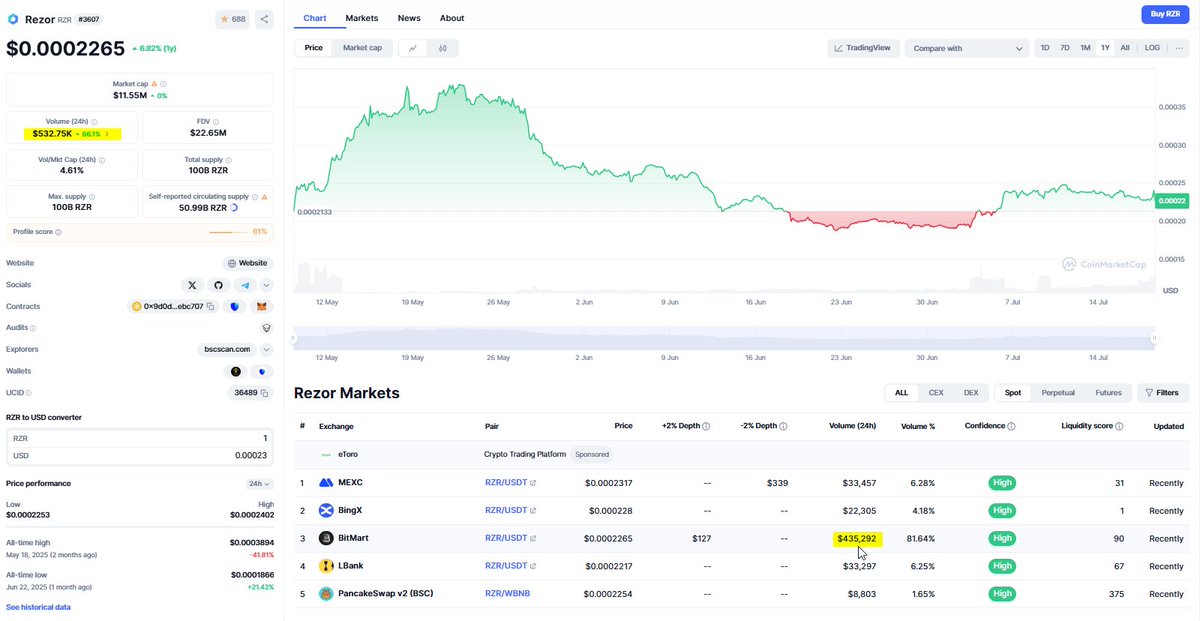Set the chart range to 1D
The width and height of the screenshot is (1200, 621).
pos(1044,48)
